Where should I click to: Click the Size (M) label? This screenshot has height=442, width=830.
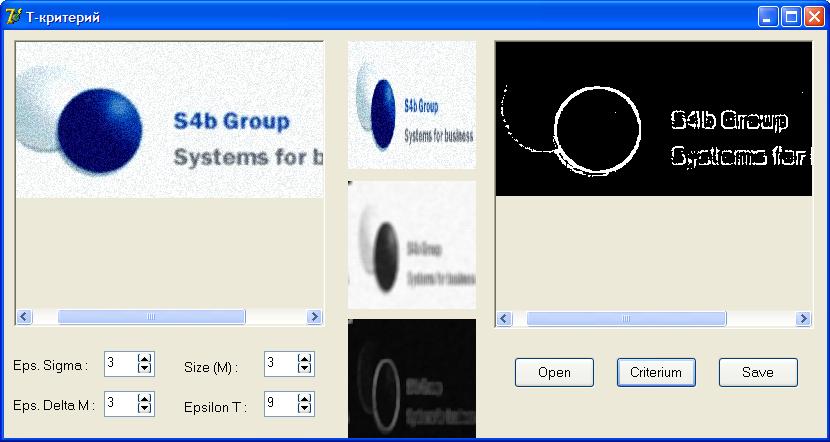click(x=211, y=367)
